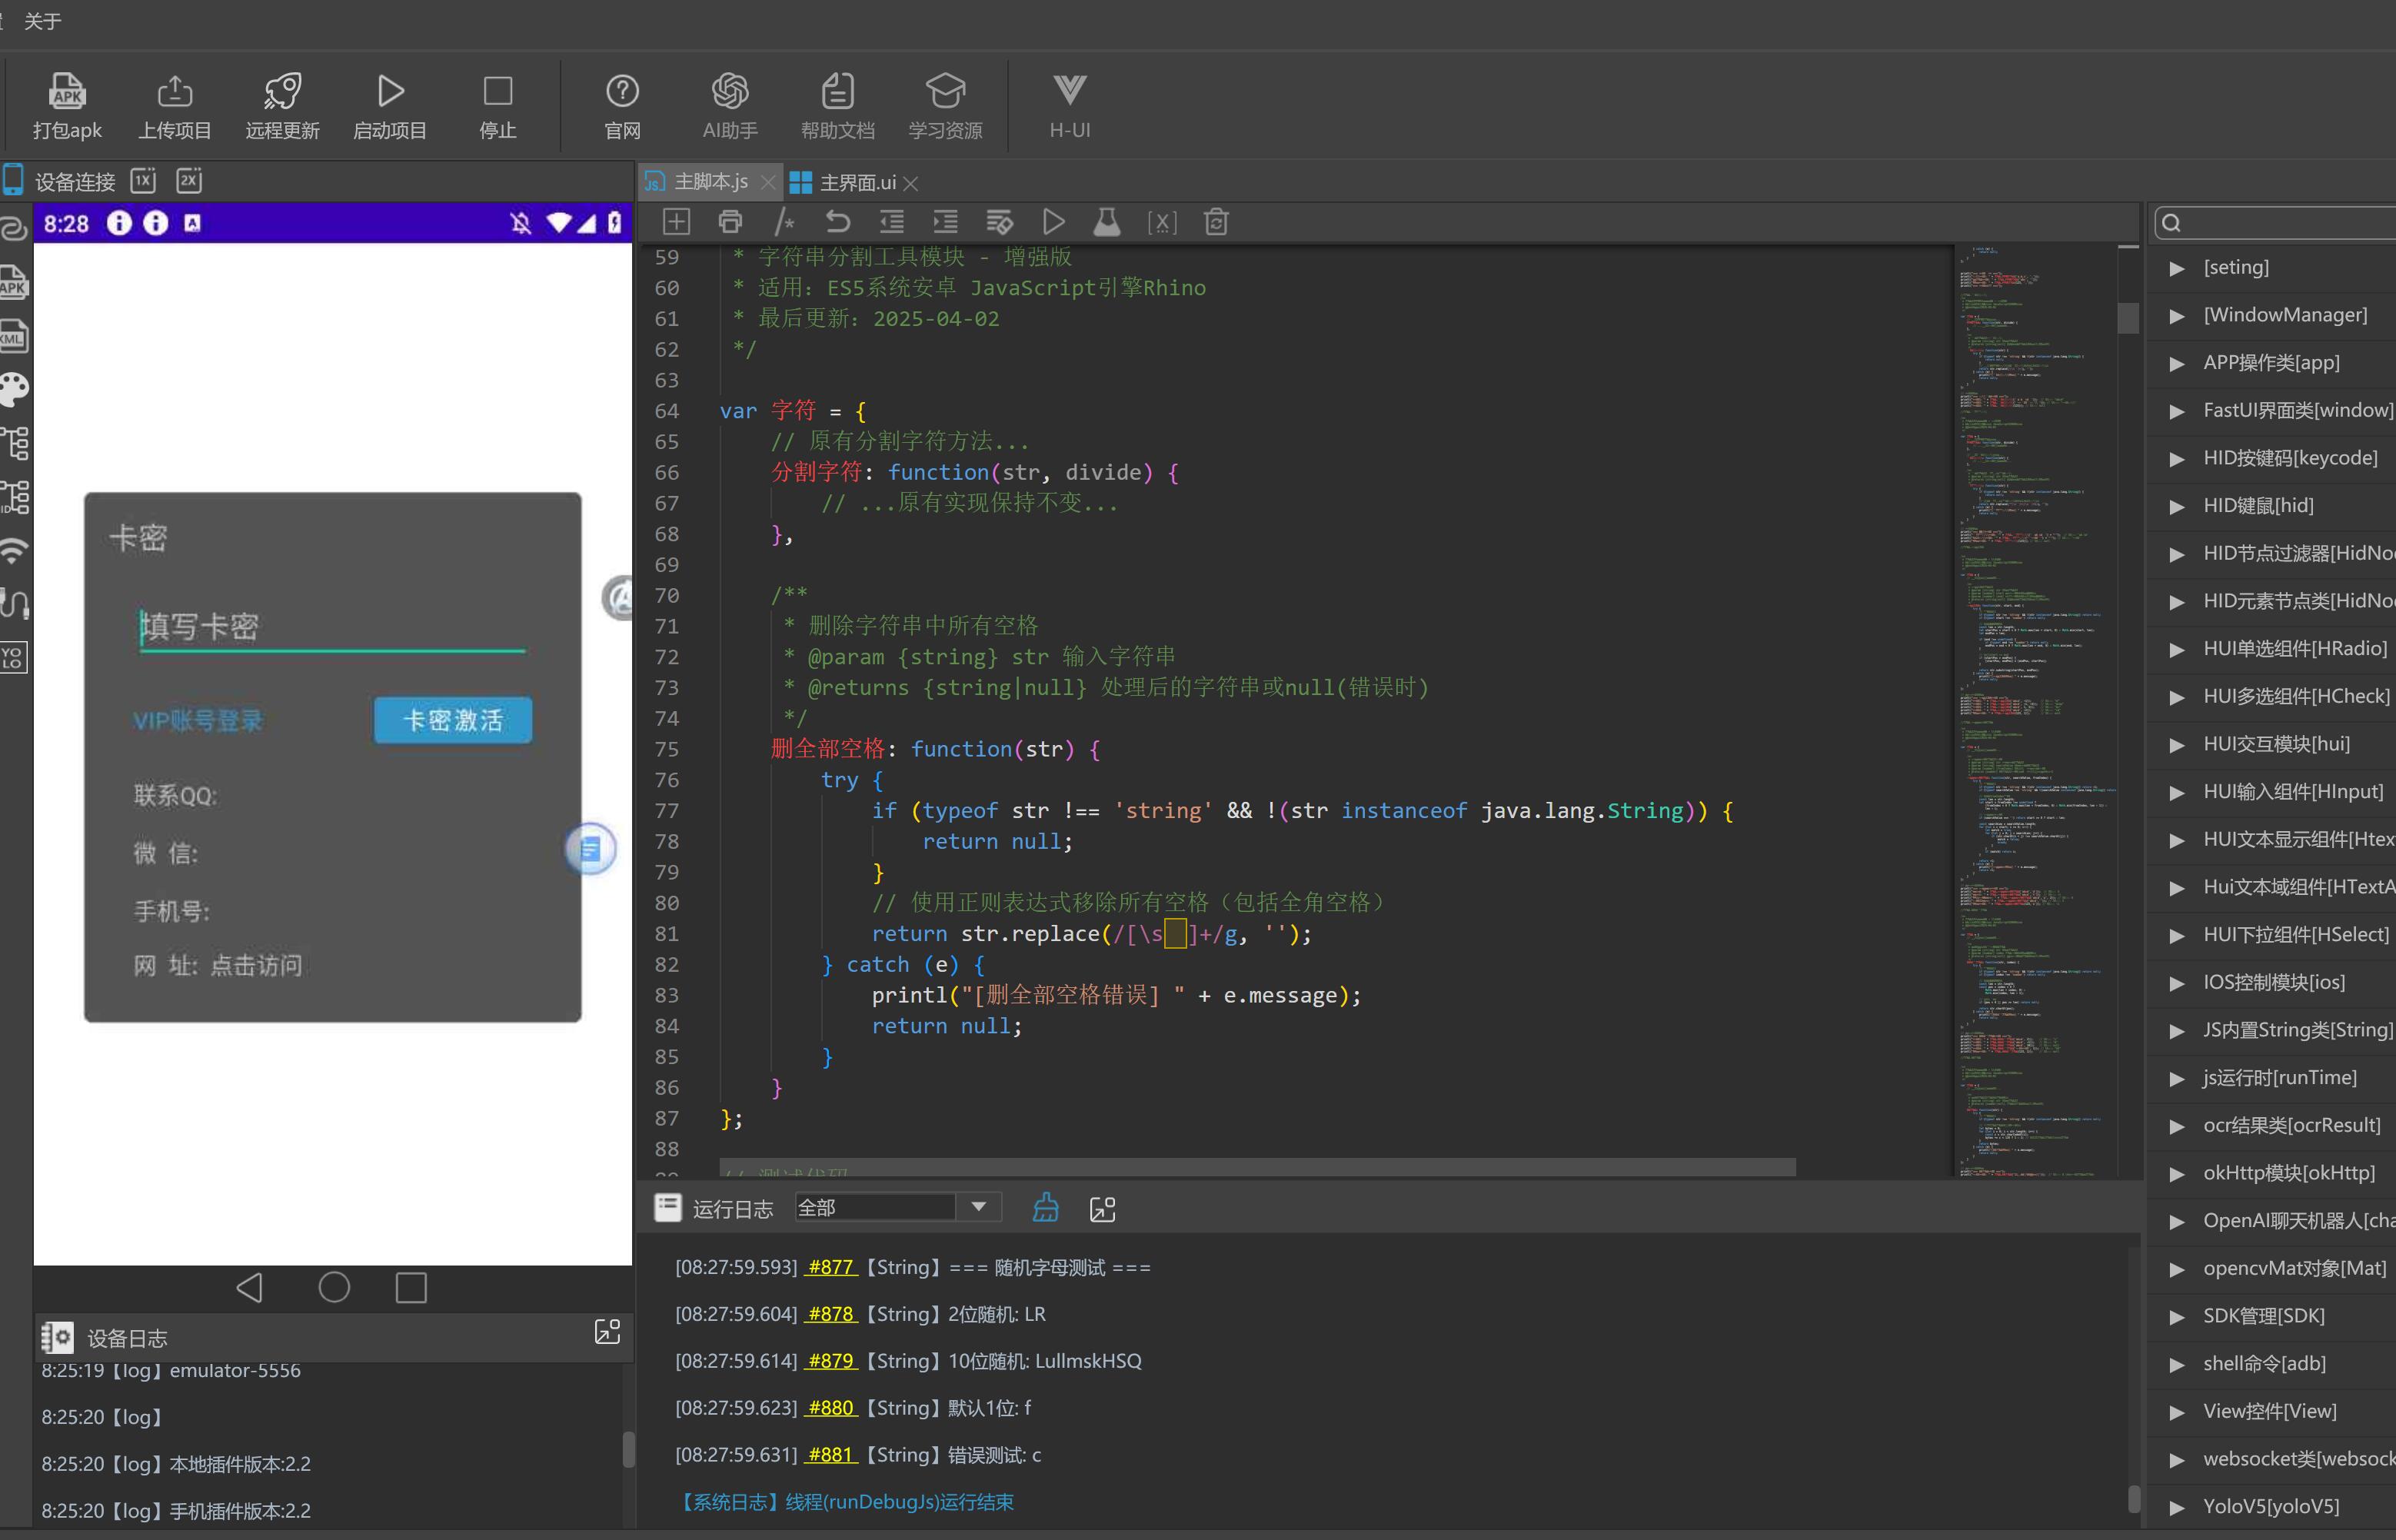This screenshot has height=1540, width=2396.
Task: Open the log filter 全部 dropdown
Action: click(978, 1207)
